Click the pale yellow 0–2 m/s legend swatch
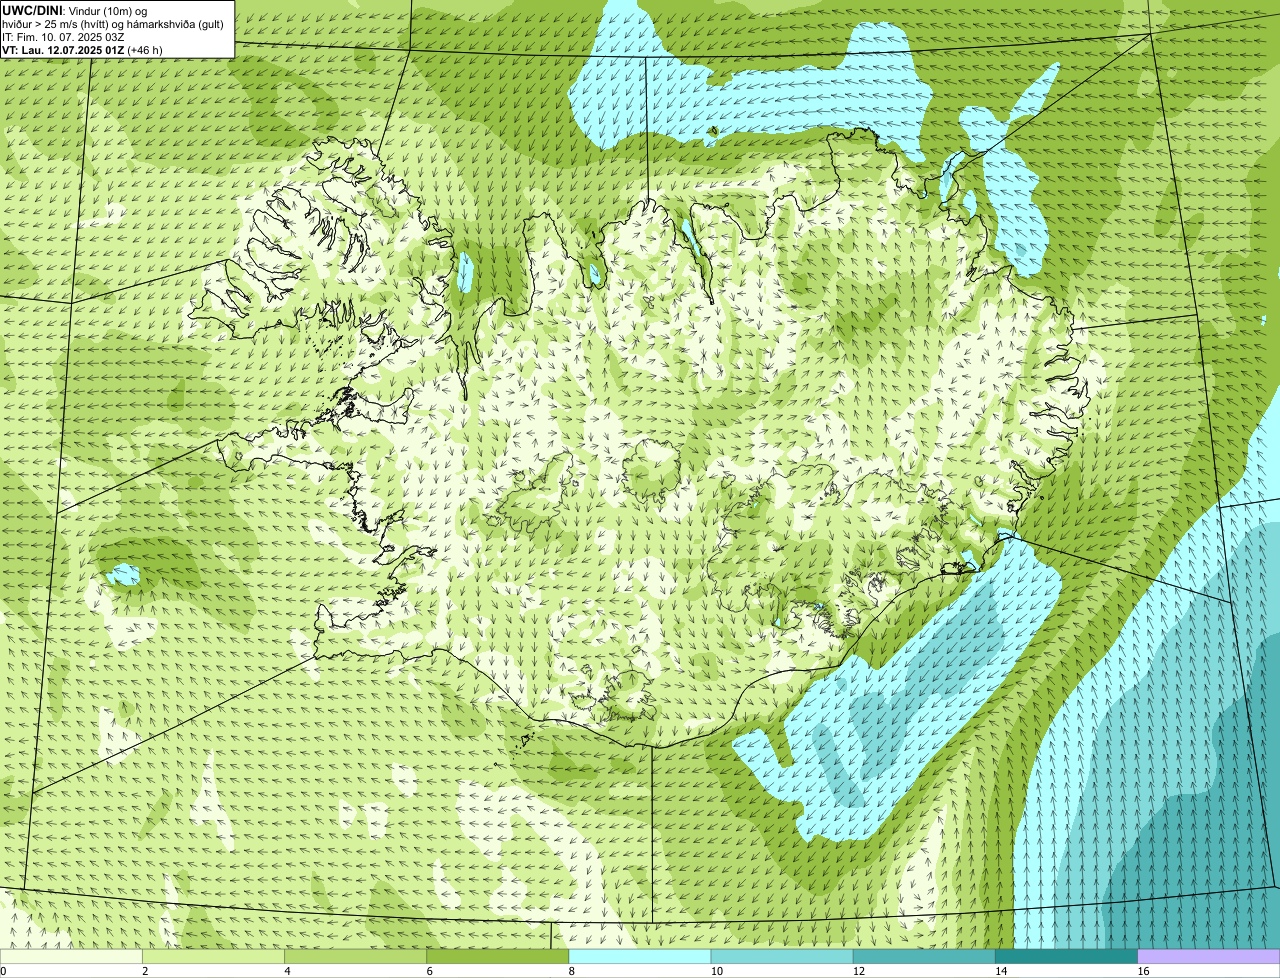Image resolution: width=1280 pixels, height=978 pixels. coord(71,956)
